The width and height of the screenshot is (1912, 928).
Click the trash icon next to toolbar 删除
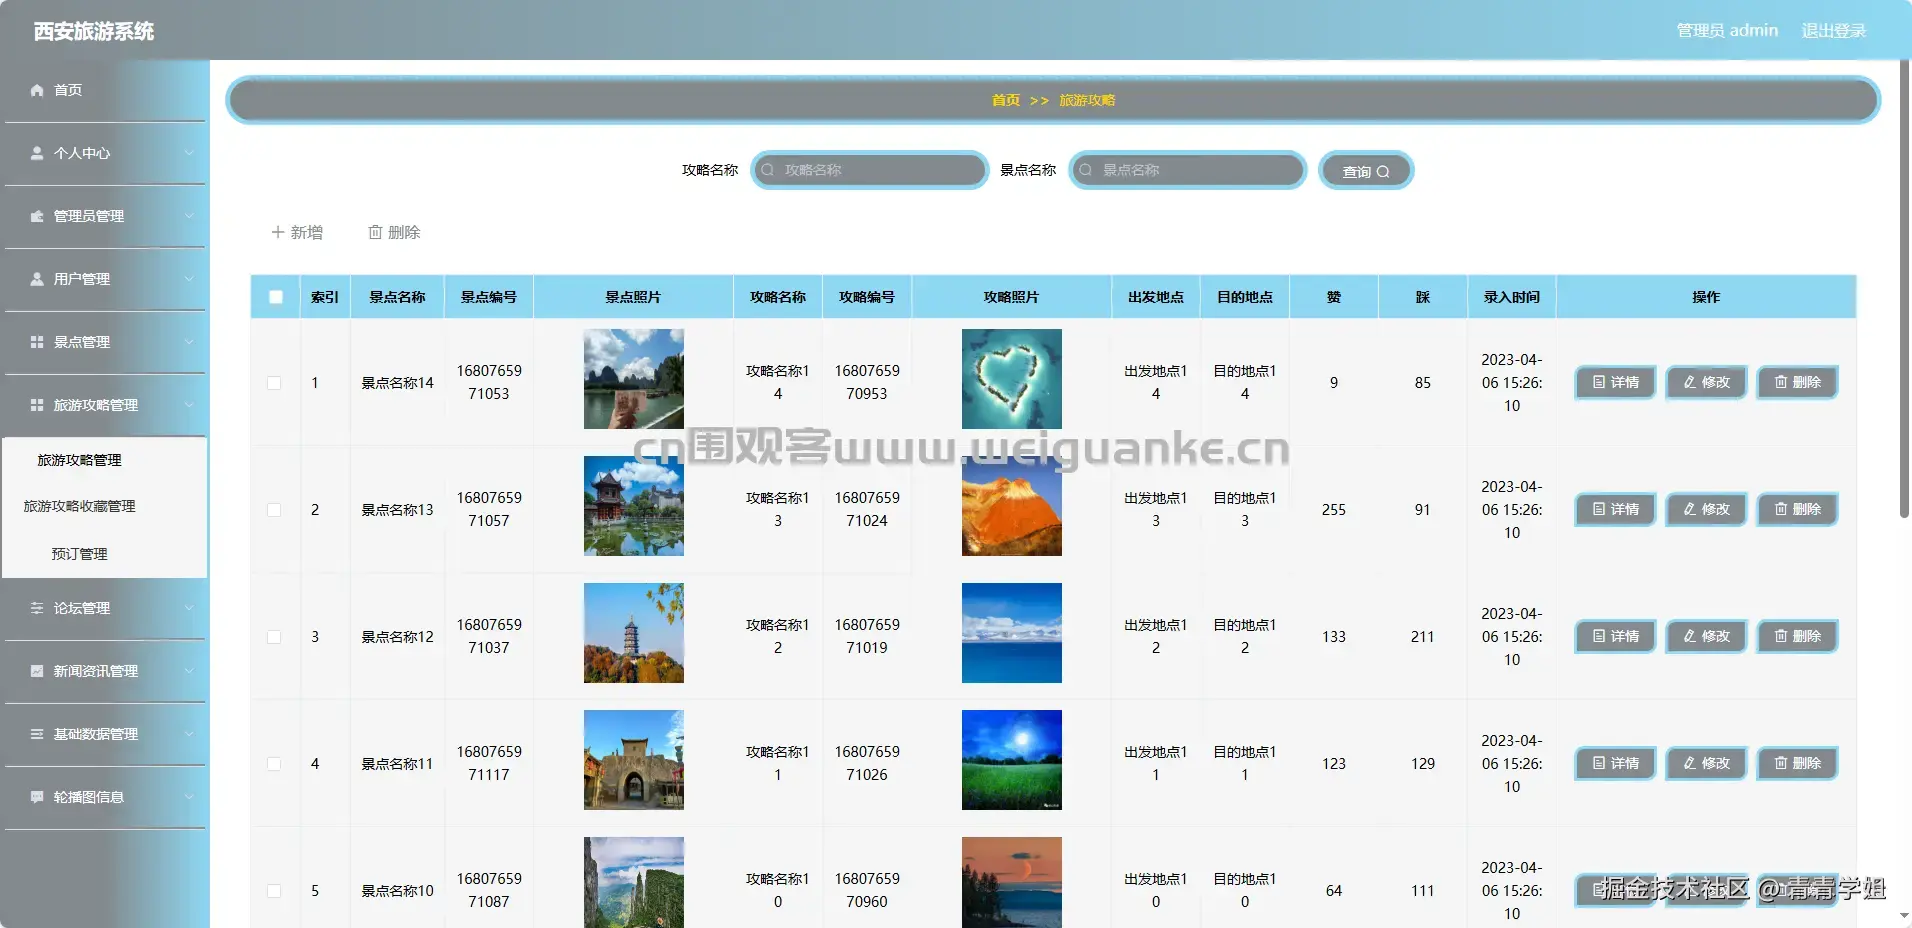tap(375, 232)
